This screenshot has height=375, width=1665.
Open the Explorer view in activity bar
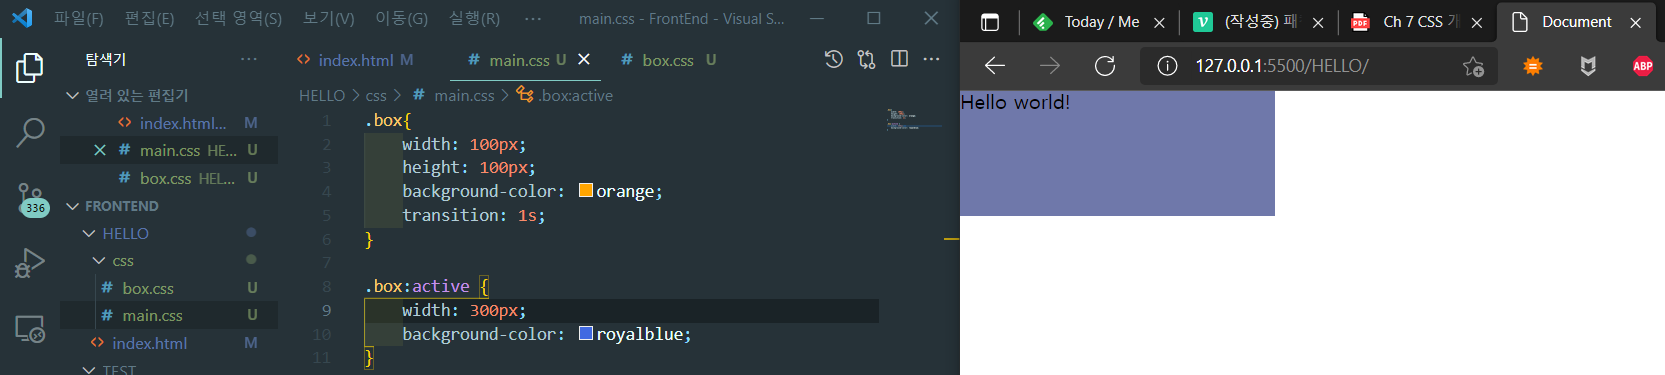(30, 68)
